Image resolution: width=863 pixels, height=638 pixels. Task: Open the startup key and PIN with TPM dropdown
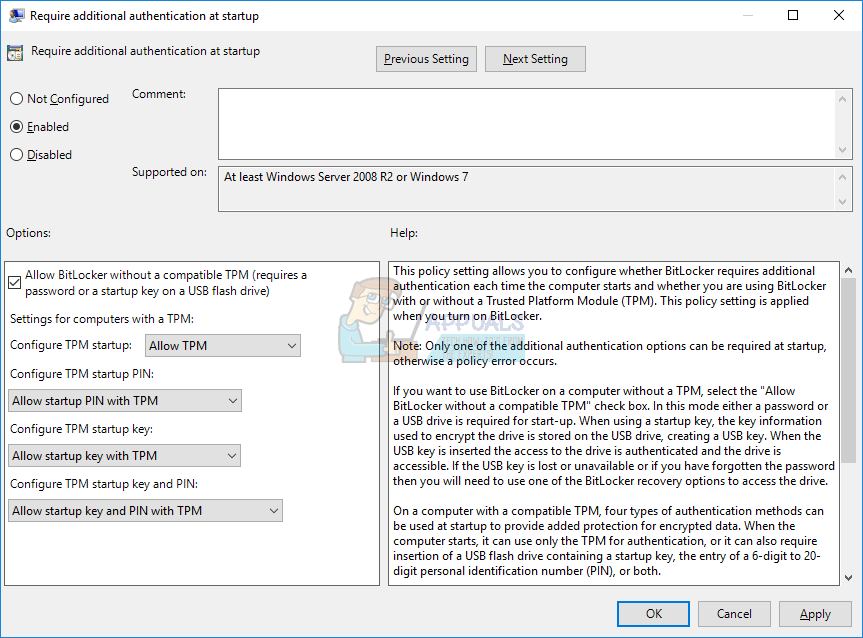145,511
